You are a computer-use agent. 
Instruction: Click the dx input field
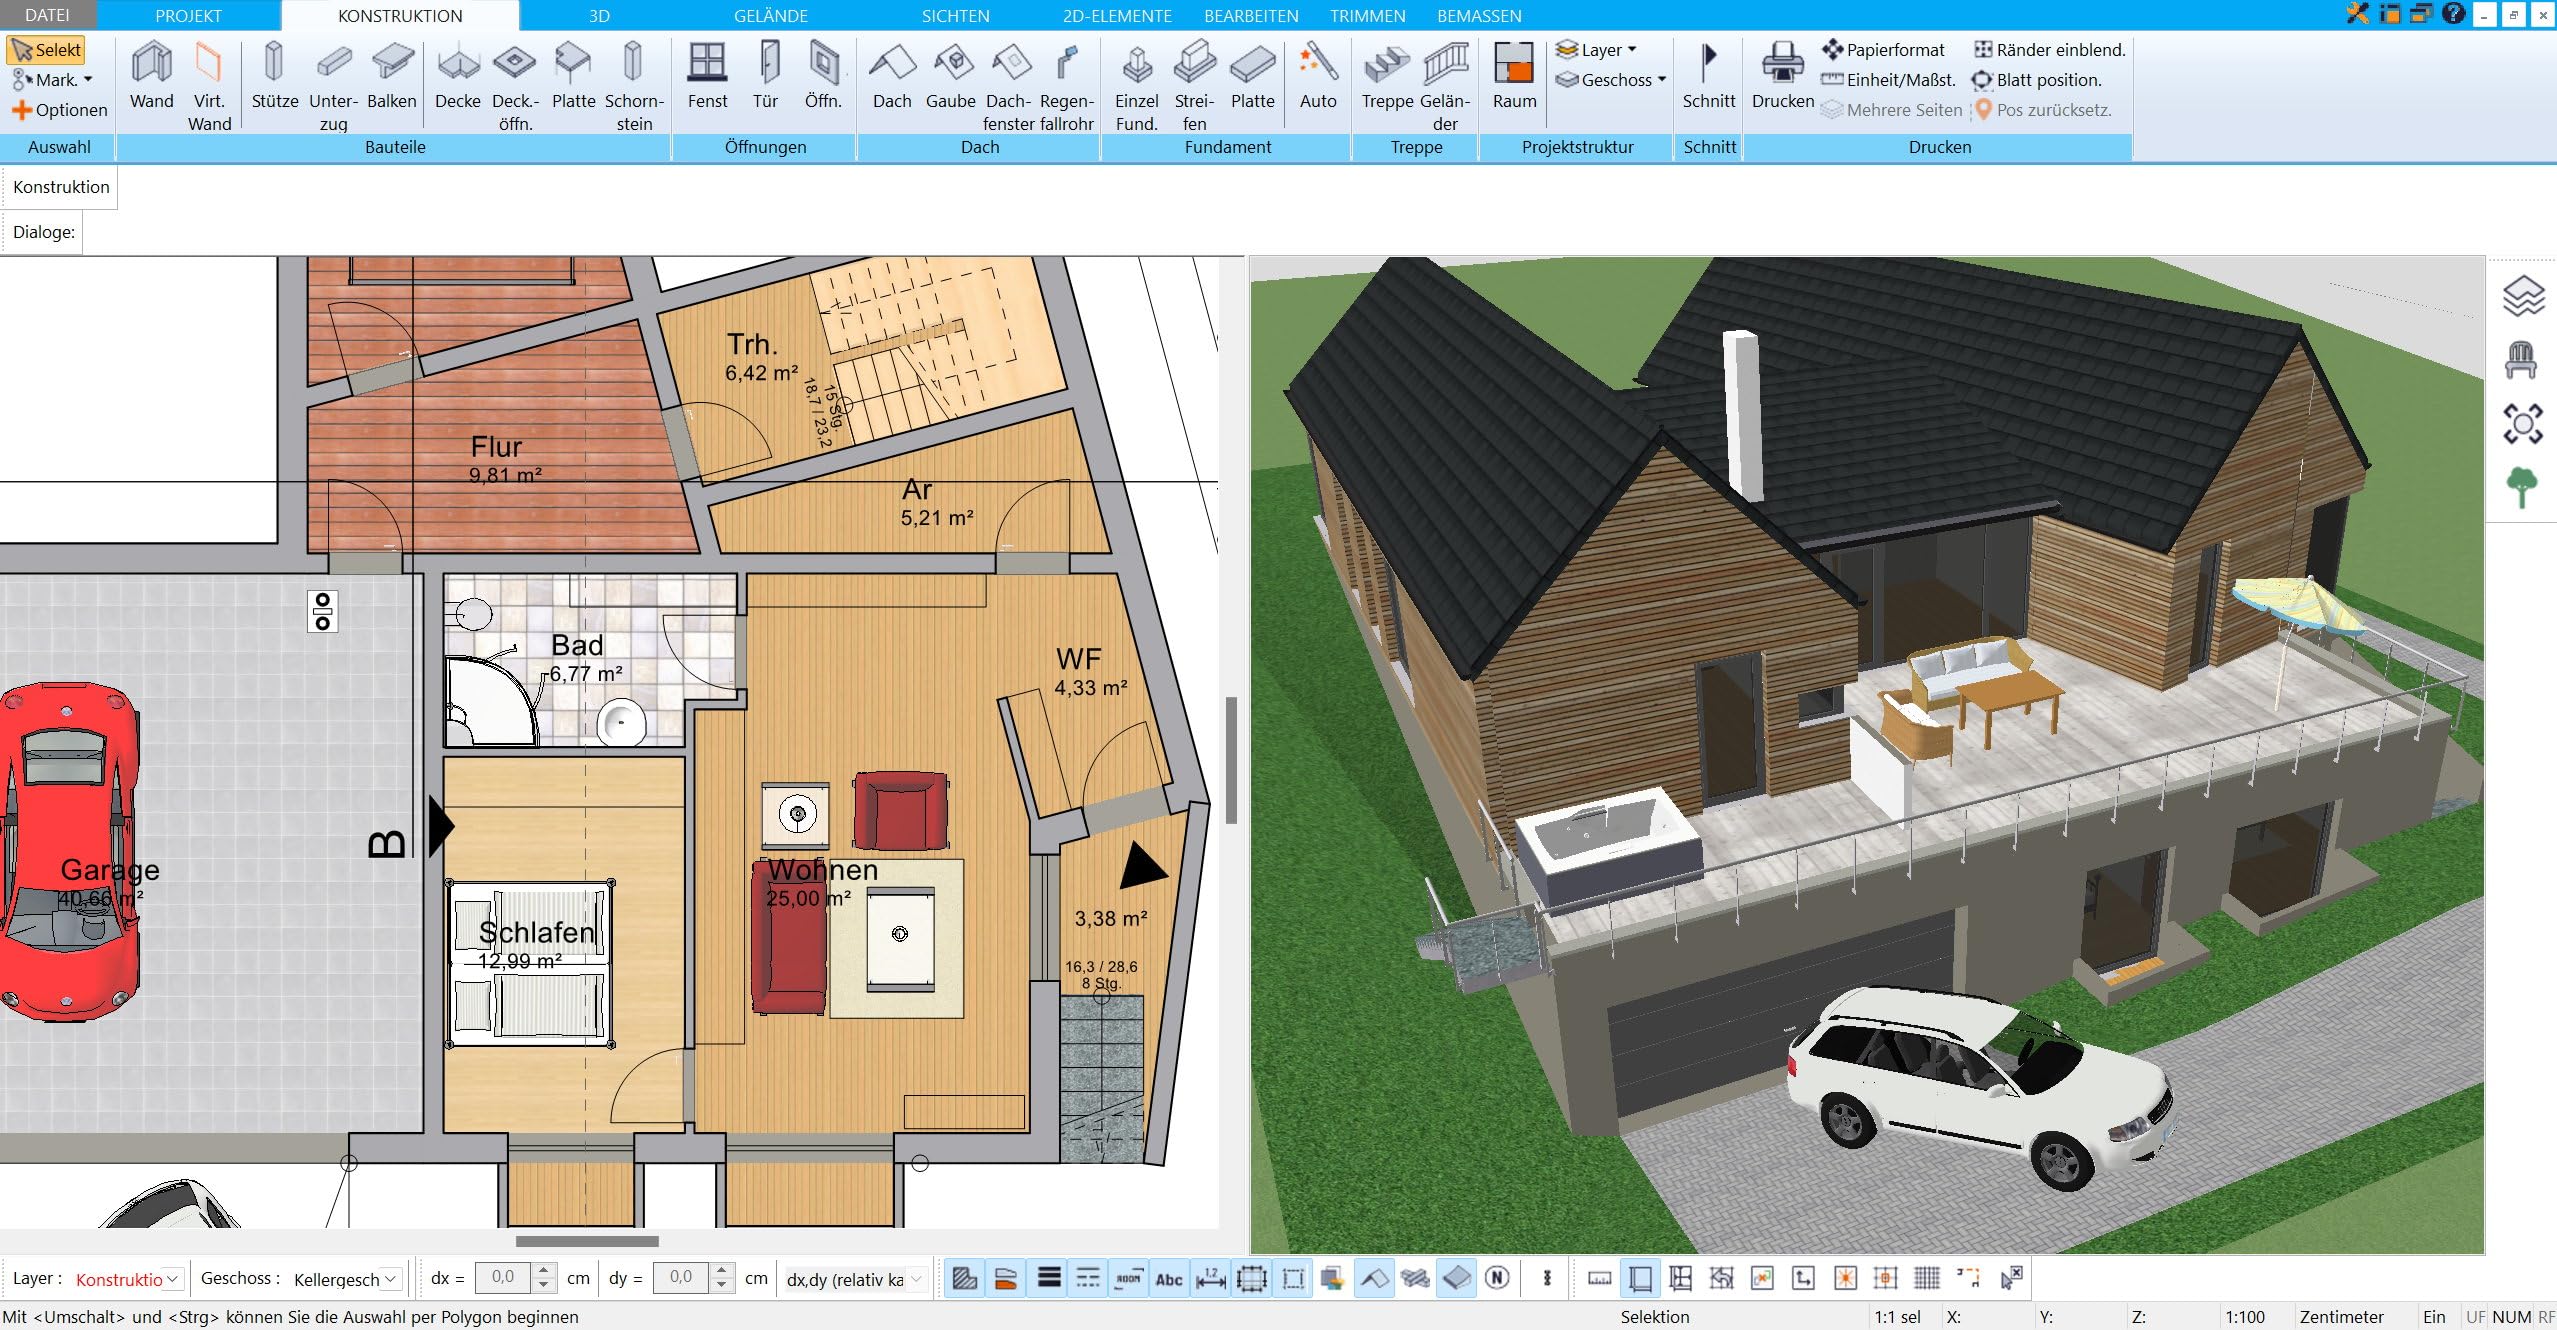coord(504,1278)
